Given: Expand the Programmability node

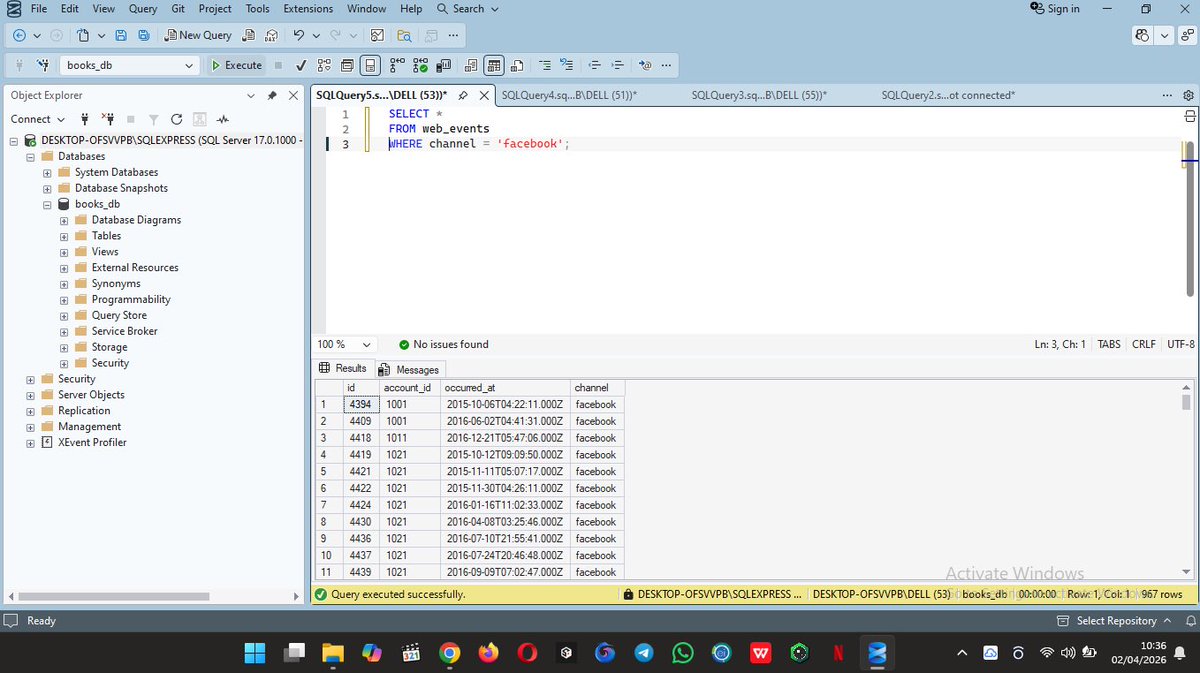Looking at the screenshot, I should (x=64, y=300).
